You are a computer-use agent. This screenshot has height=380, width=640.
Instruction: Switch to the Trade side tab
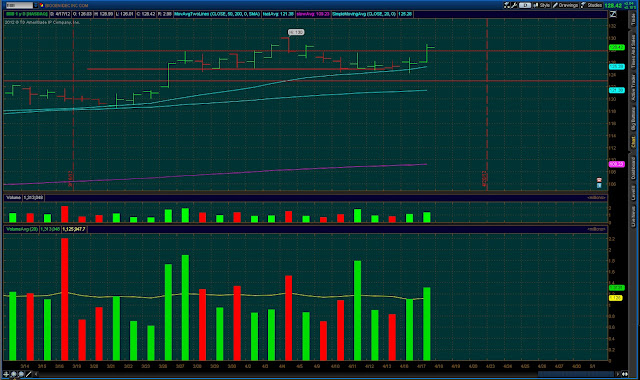tap(633, 20)
